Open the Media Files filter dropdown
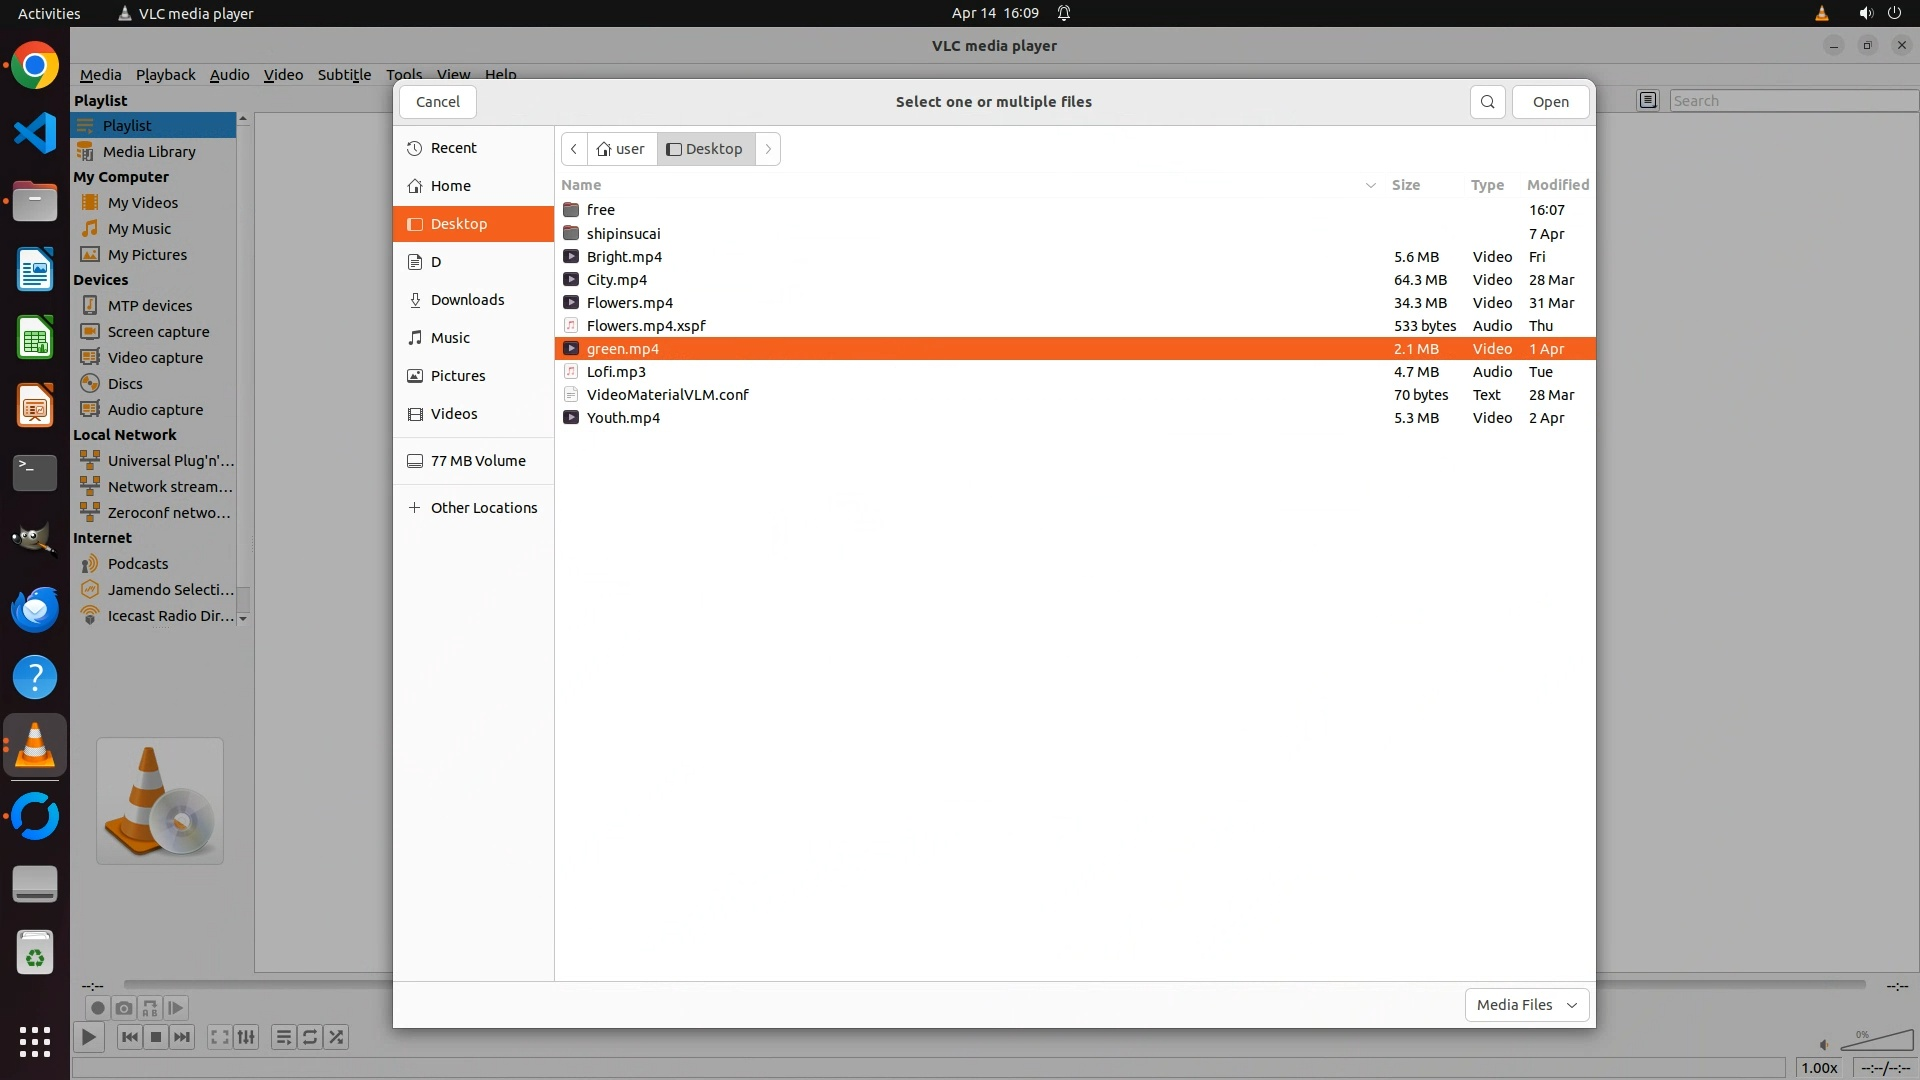 click(1526, 1005)
